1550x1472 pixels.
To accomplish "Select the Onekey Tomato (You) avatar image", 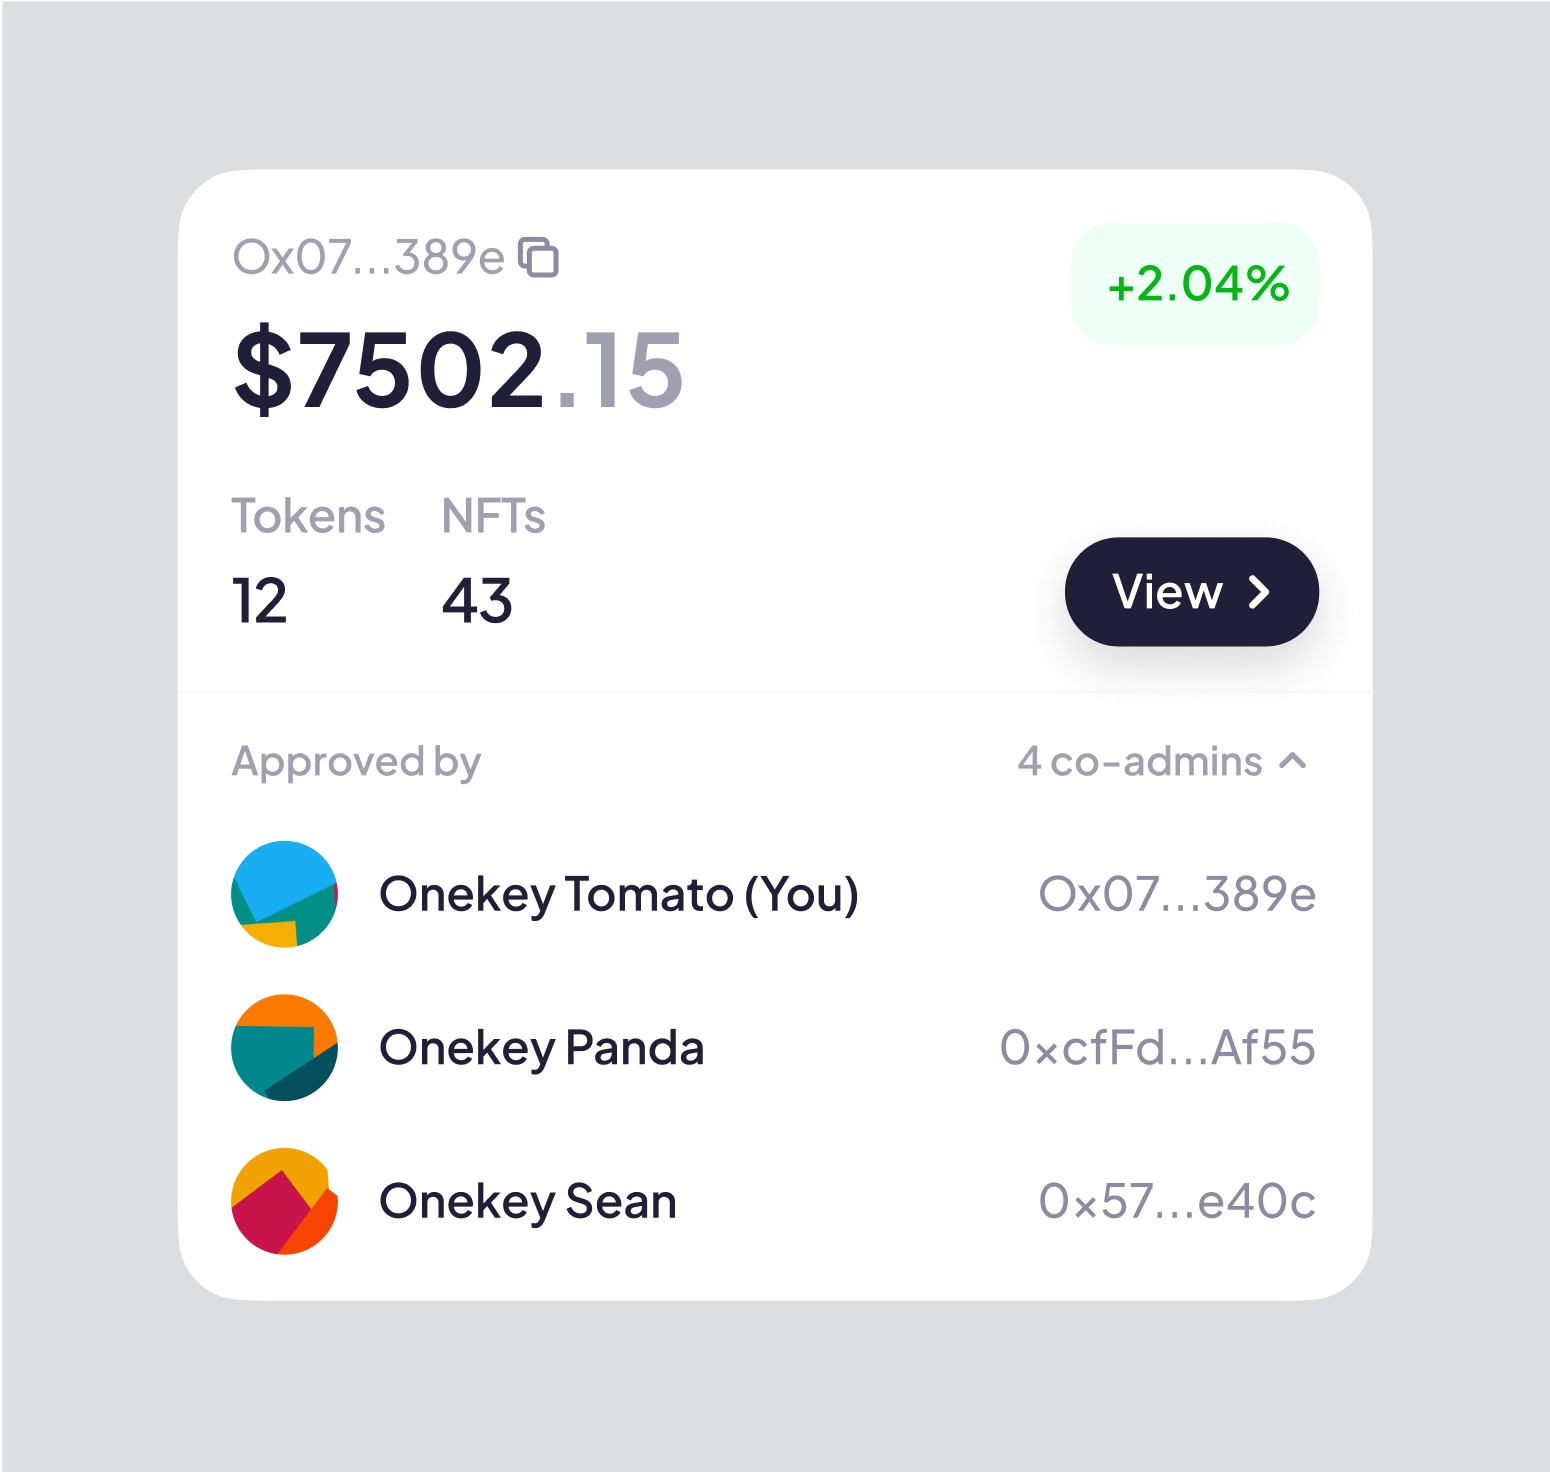I will [284, 894].
